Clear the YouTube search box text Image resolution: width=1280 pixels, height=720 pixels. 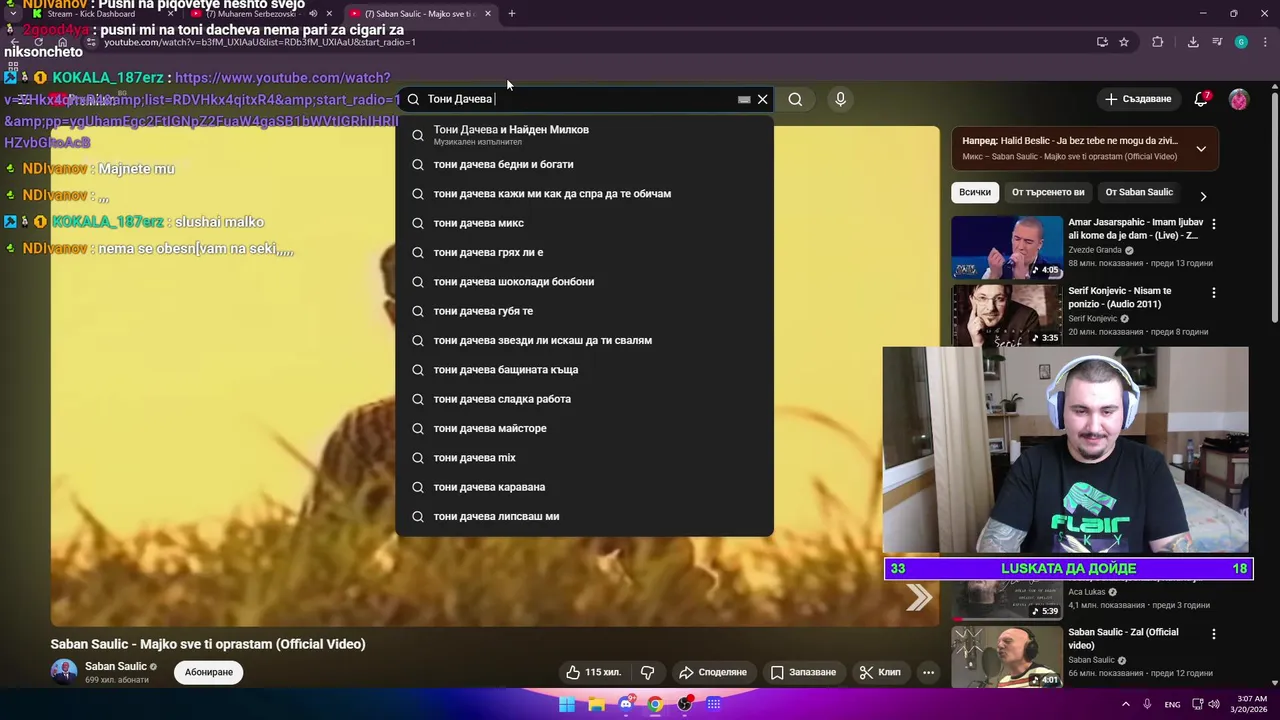pos(762,99)
